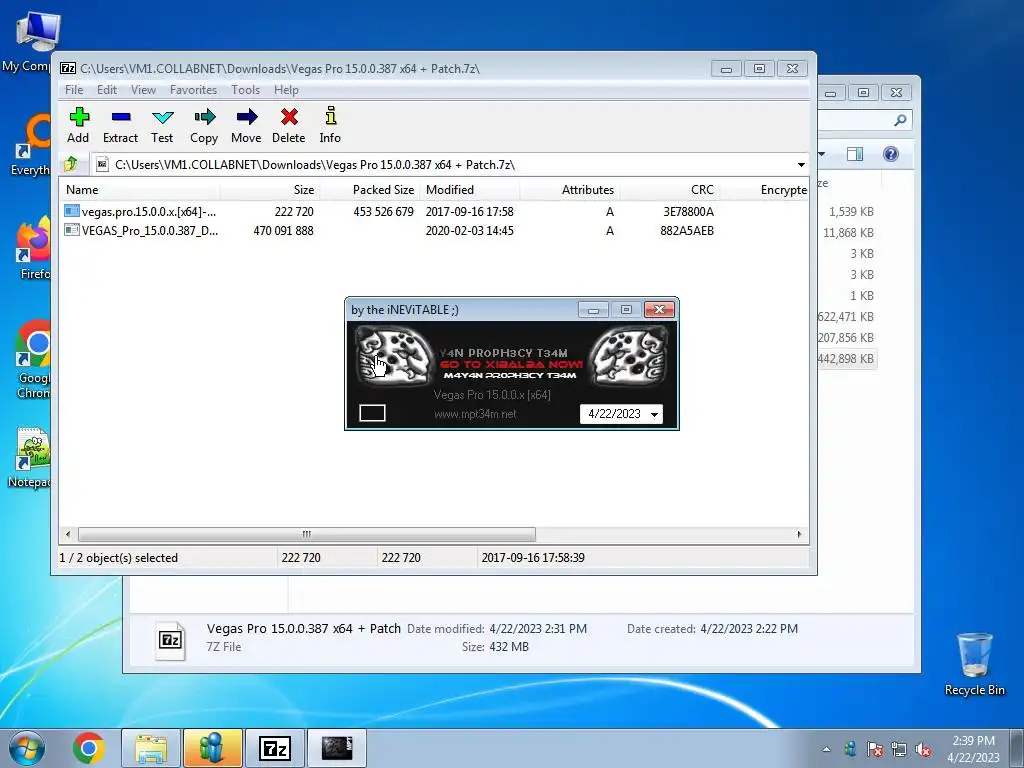
Task: Open the Recycle Bin desktop icon
Action: tap(974, 664)
